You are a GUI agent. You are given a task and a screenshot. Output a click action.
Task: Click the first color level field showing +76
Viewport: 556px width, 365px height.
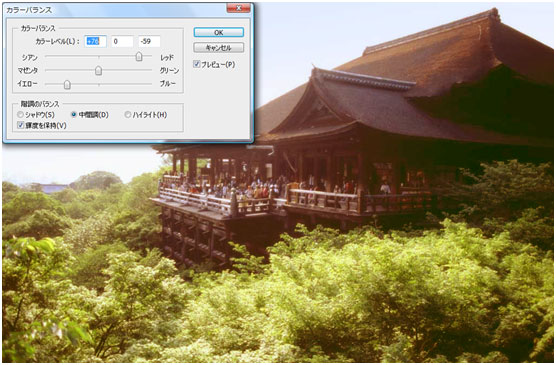(x=95, y=42)
